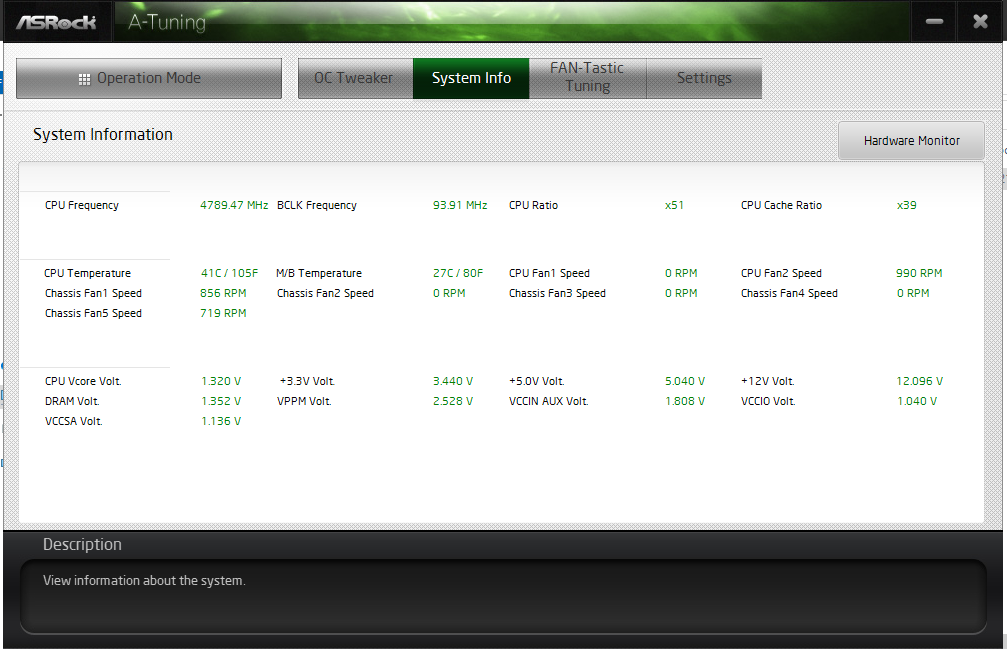Open the Operation Mode section

coord(149,78)
